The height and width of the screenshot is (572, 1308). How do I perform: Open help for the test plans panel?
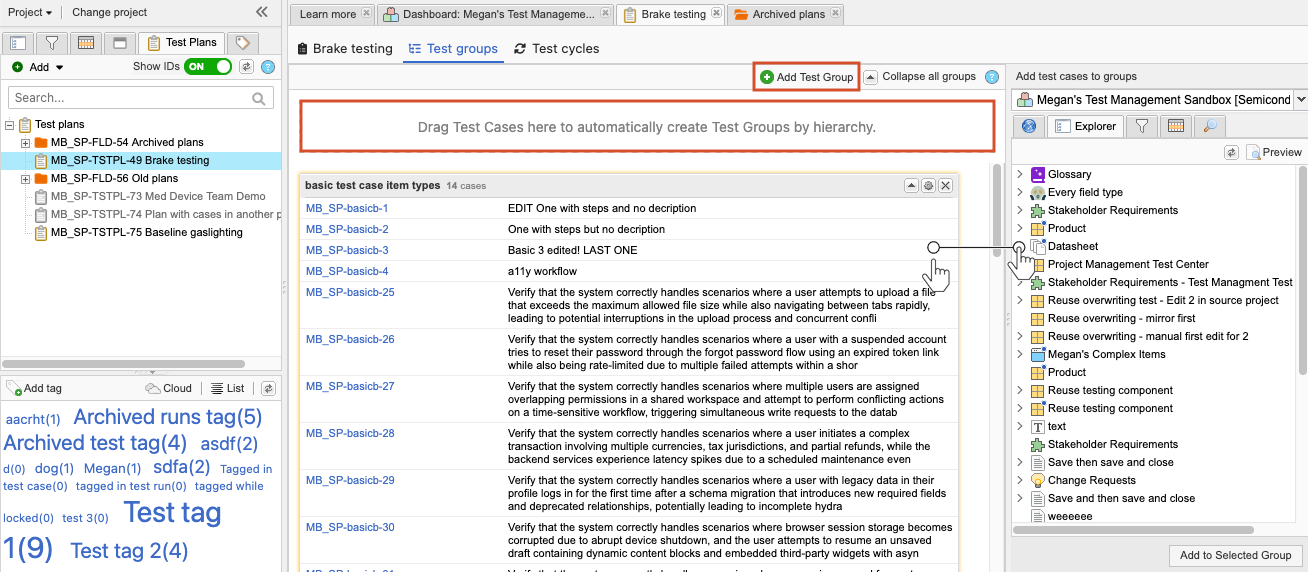(268, 67)
